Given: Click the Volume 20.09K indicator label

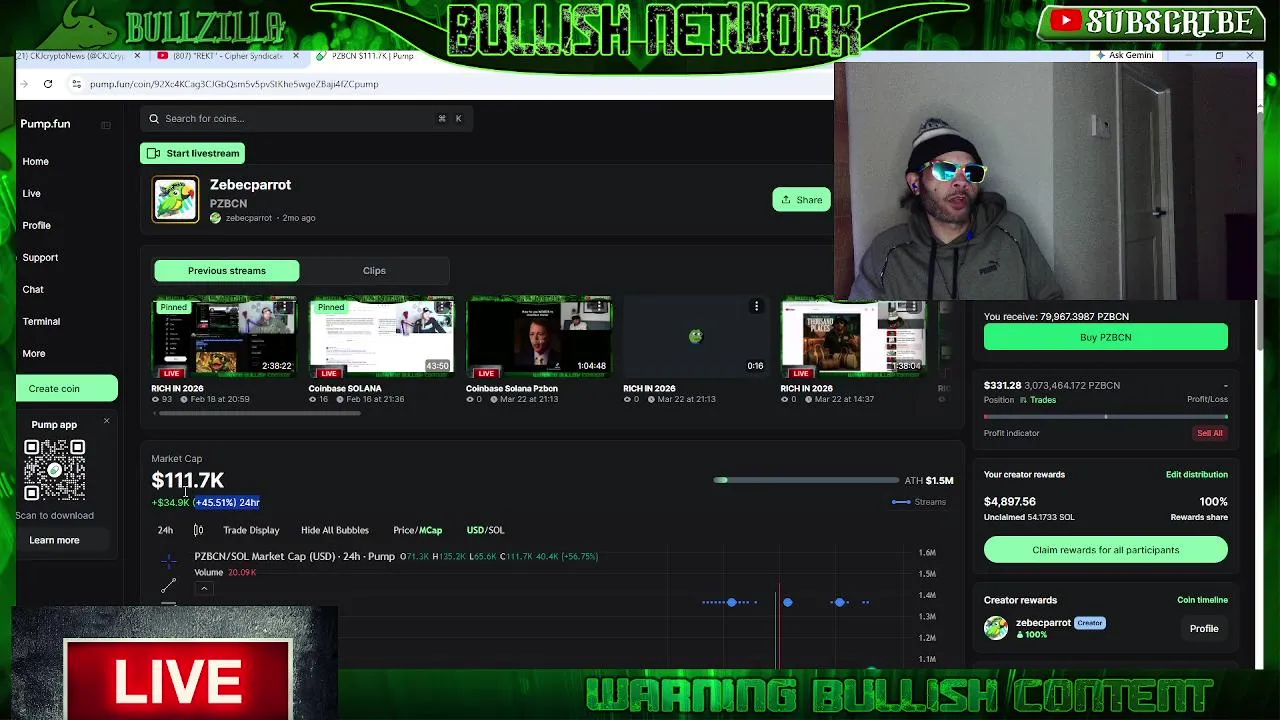Looking at the screenshot, I should coord(225,573).
